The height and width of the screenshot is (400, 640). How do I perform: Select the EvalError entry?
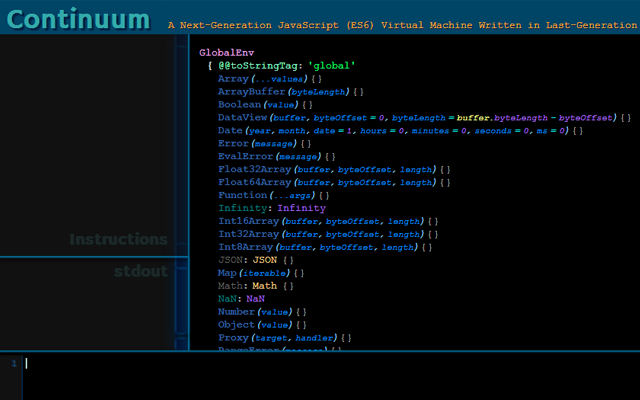point(244,156)
